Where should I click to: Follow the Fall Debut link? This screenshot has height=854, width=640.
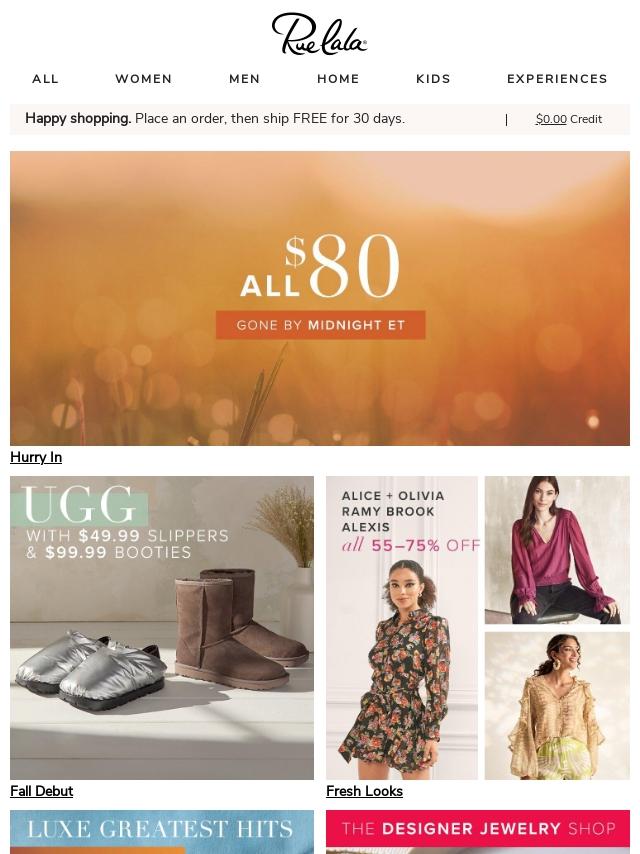(x=41, y=791)
